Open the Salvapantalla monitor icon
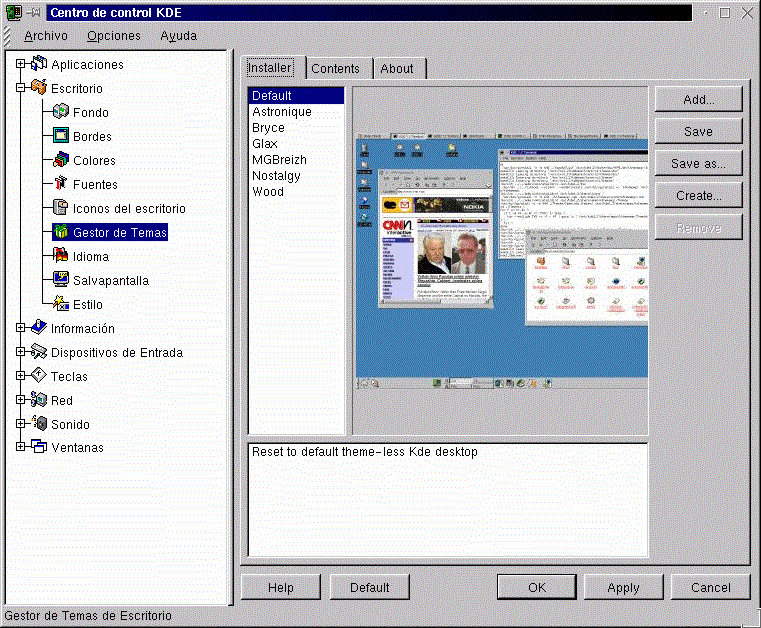The image size is (761, 628). coord(60,281)
